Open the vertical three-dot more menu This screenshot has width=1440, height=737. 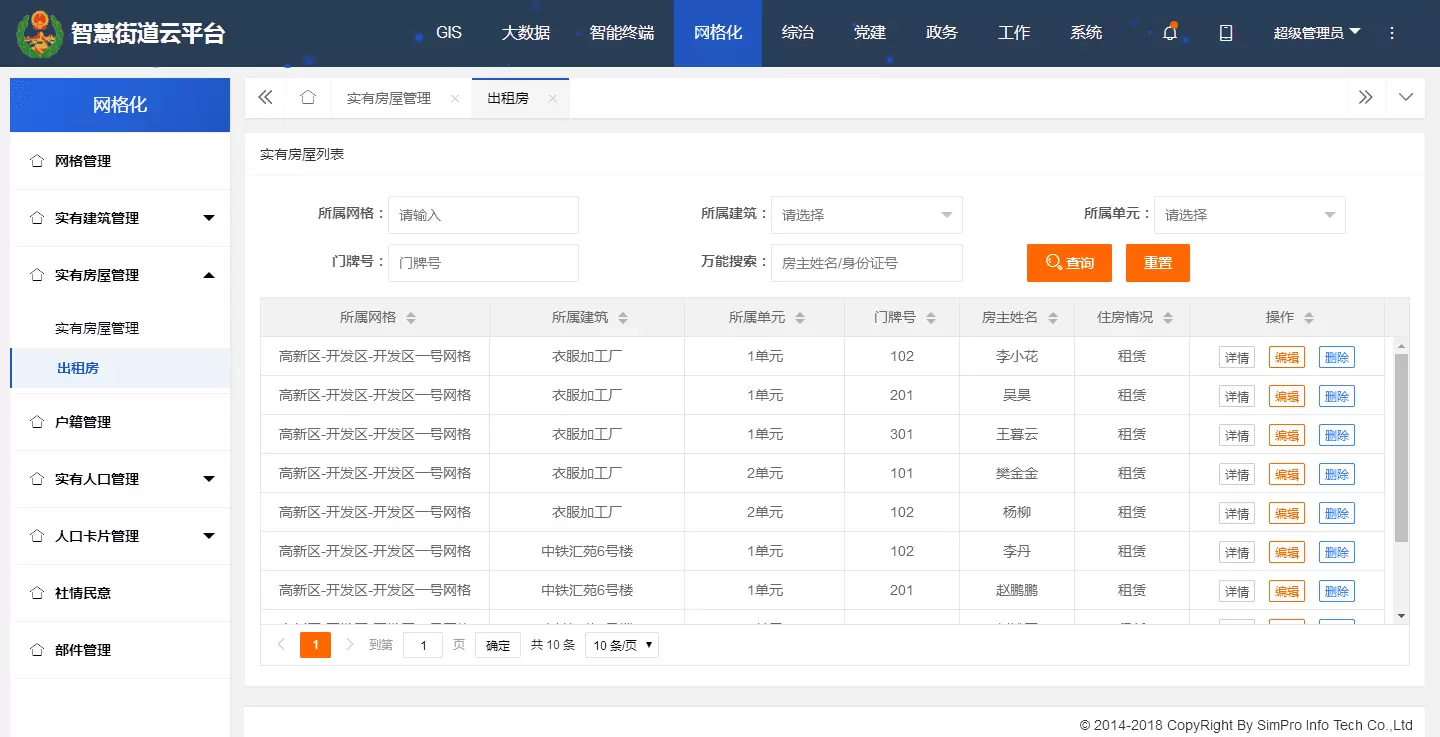[1391, 33]
